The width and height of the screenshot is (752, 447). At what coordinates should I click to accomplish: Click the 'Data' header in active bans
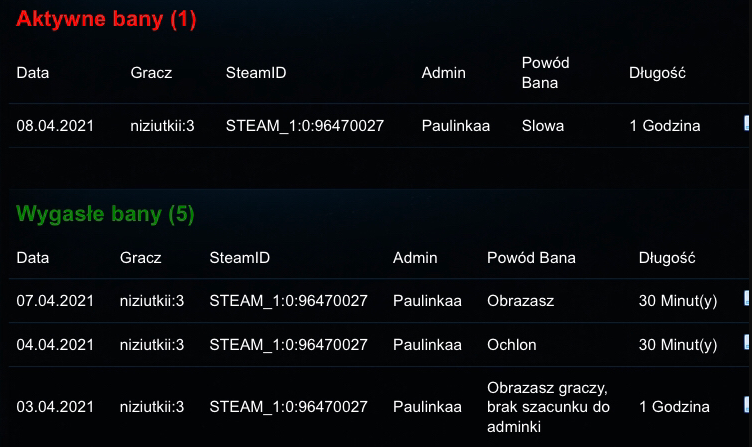click(x=33, y=72)
